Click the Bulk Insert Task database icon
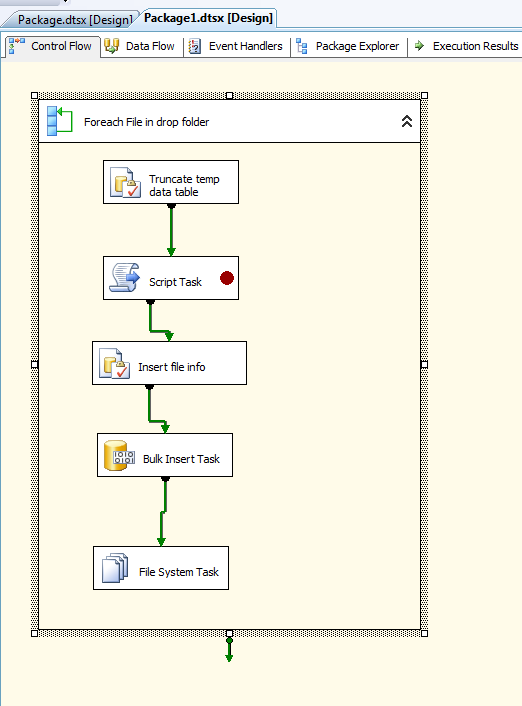 [119, 456]
